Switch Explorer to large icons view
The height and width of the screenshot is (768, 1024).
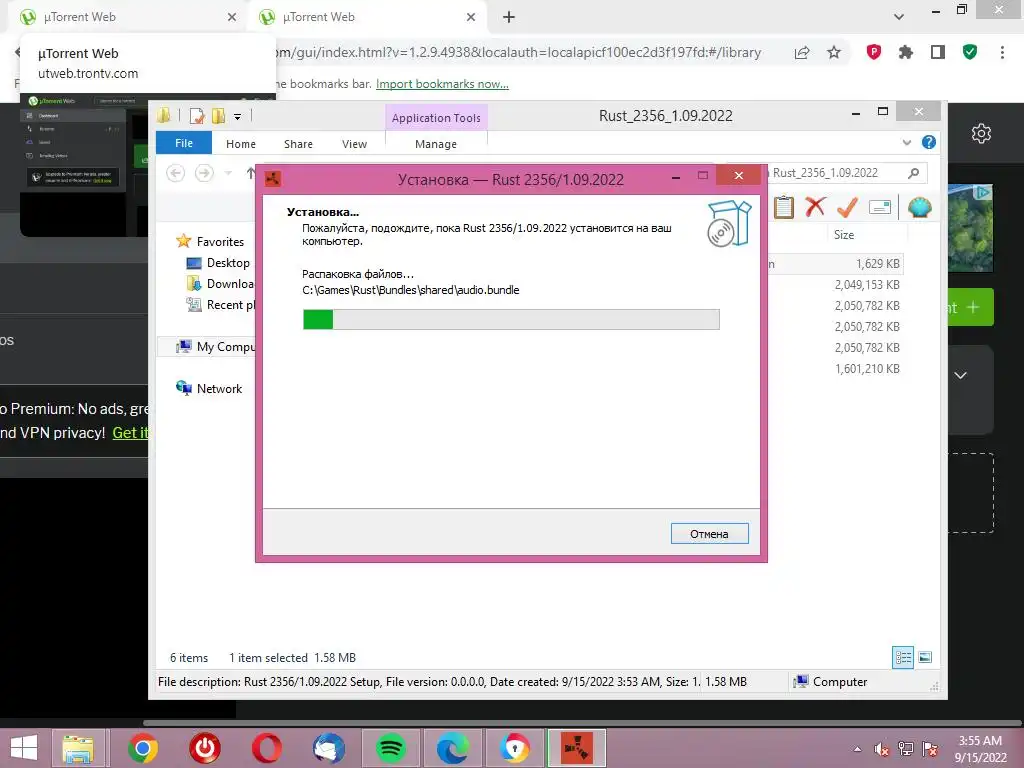coord(925,657)
